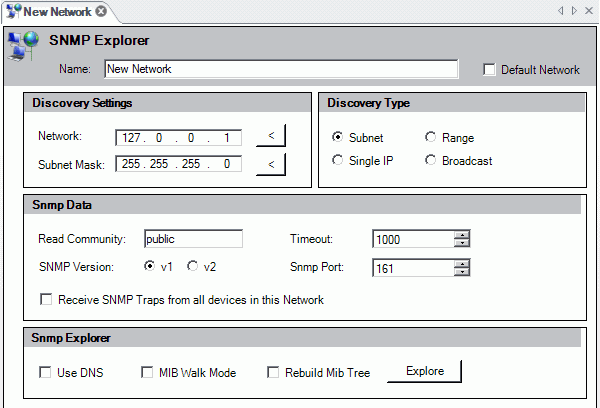Select Broadcast discovery type
The image size is (600, 408).
click(431, 160)
